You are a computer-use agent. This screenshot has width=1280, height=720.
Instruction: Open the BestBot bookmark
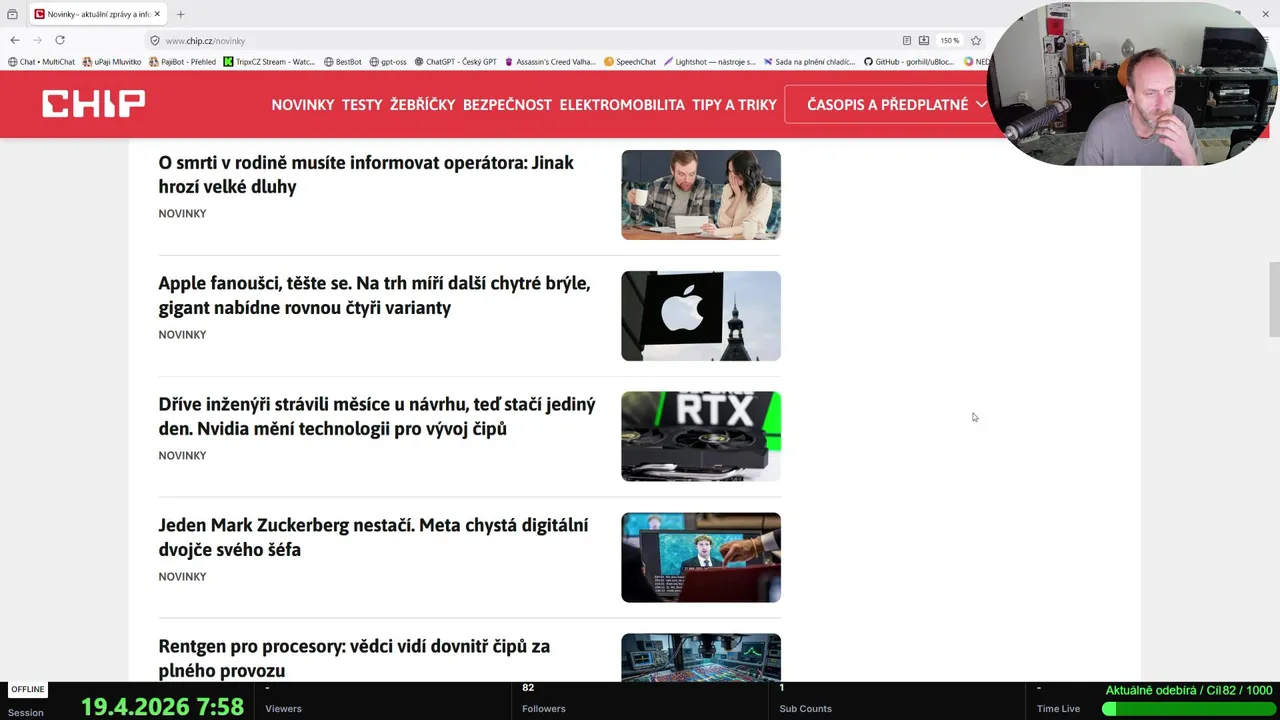(x=343, y=62)
